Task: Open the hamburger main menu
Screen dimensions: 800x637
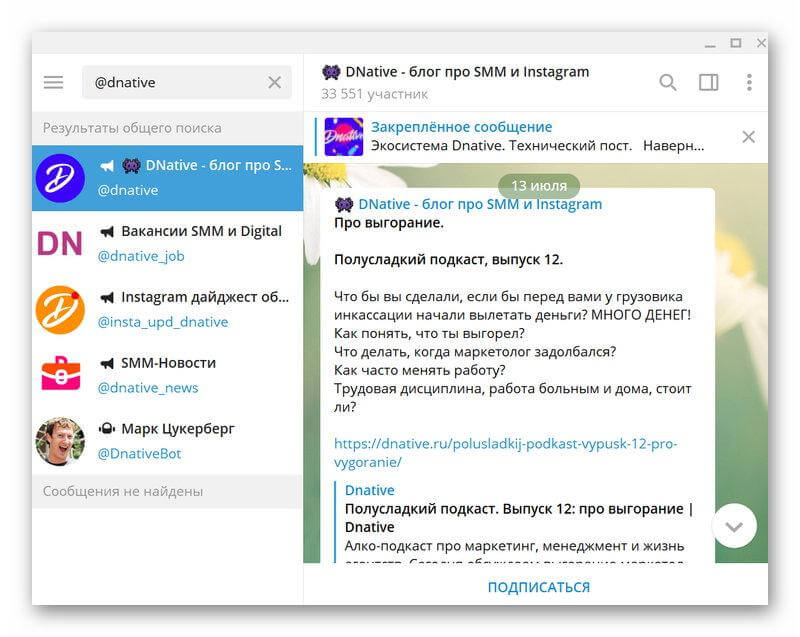Action: [54, 82]
